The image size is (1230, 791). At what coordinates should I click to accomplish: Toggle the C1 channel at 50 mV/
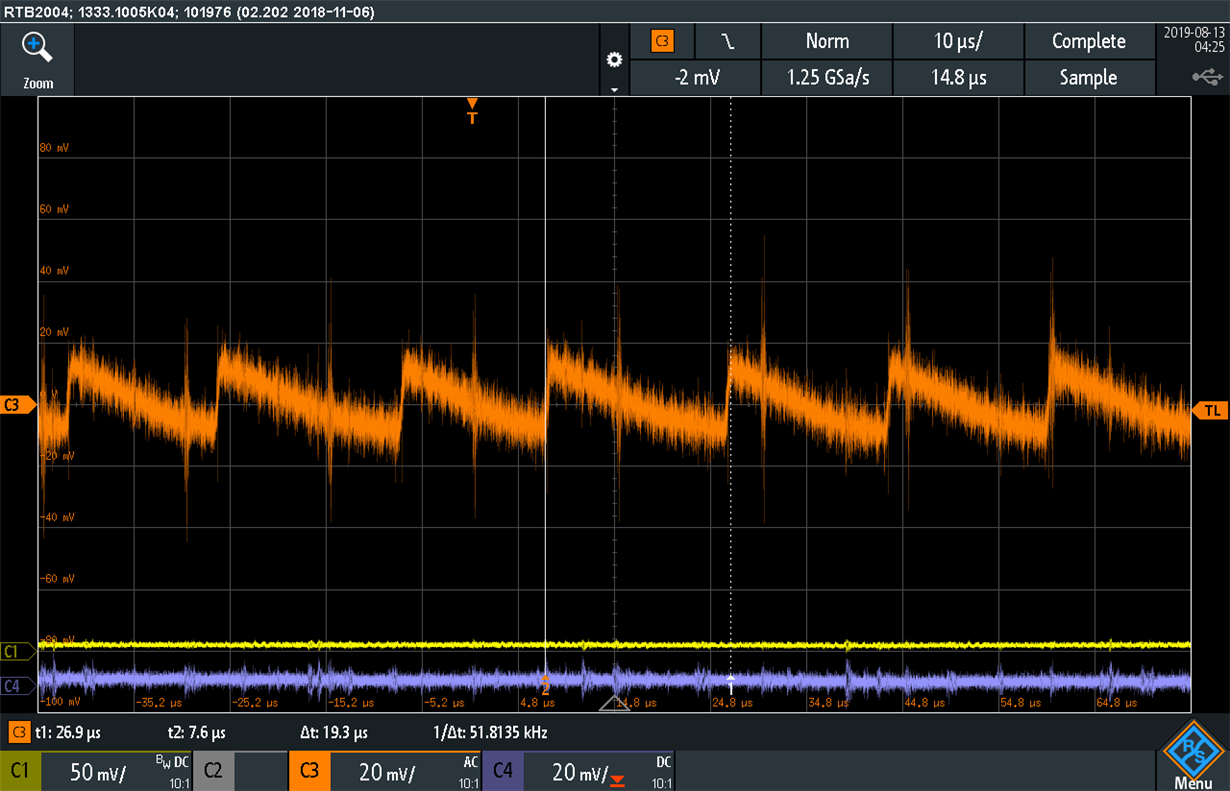(x=97, y=771)
